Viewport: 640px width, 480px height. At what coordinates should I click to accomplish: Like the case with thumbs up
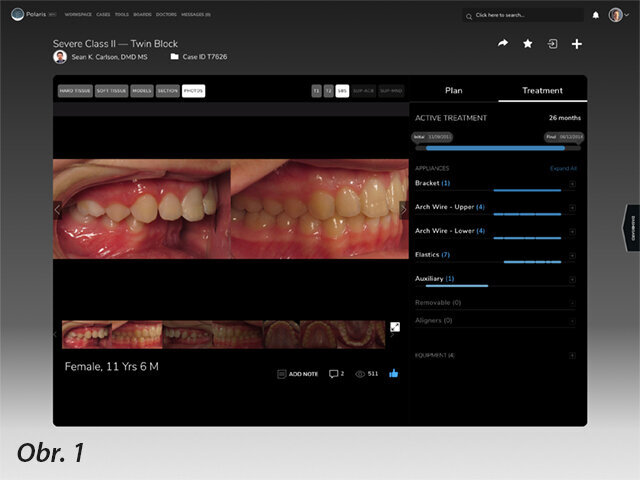pos(393,373)
